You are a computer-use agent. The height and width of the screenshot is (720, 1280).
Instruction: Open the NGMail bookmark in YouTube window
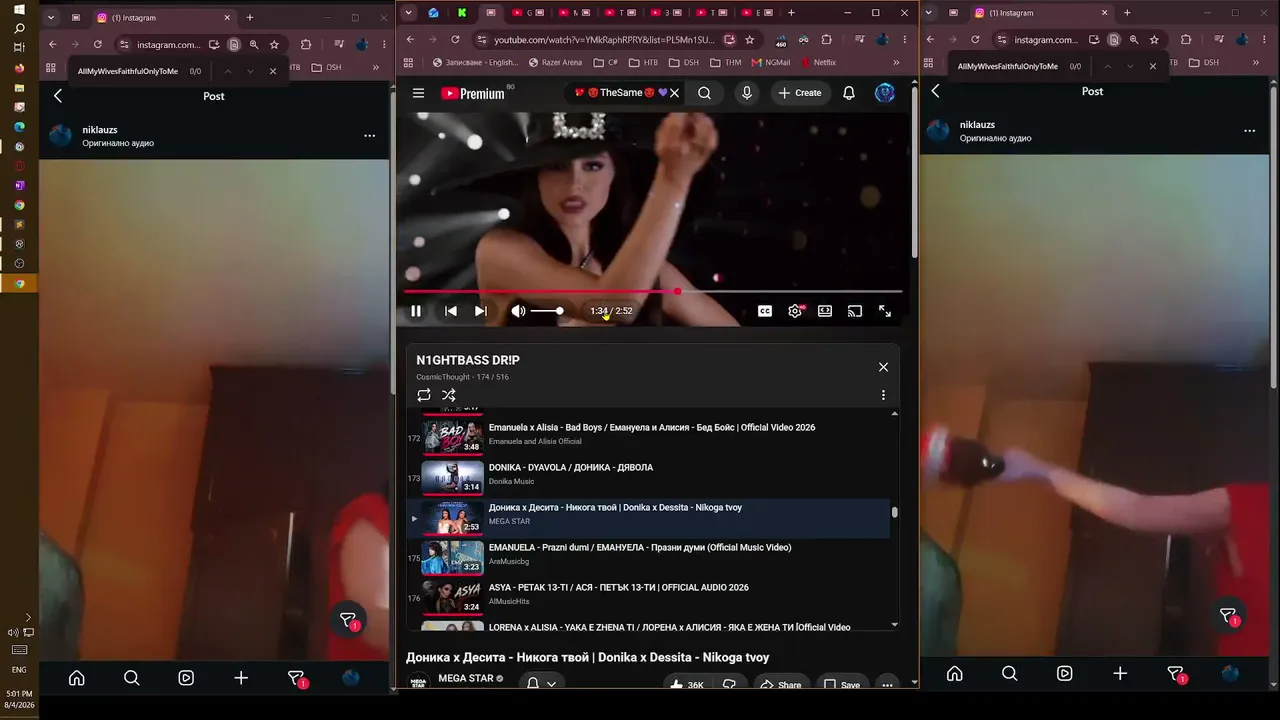tap(770, 62)
